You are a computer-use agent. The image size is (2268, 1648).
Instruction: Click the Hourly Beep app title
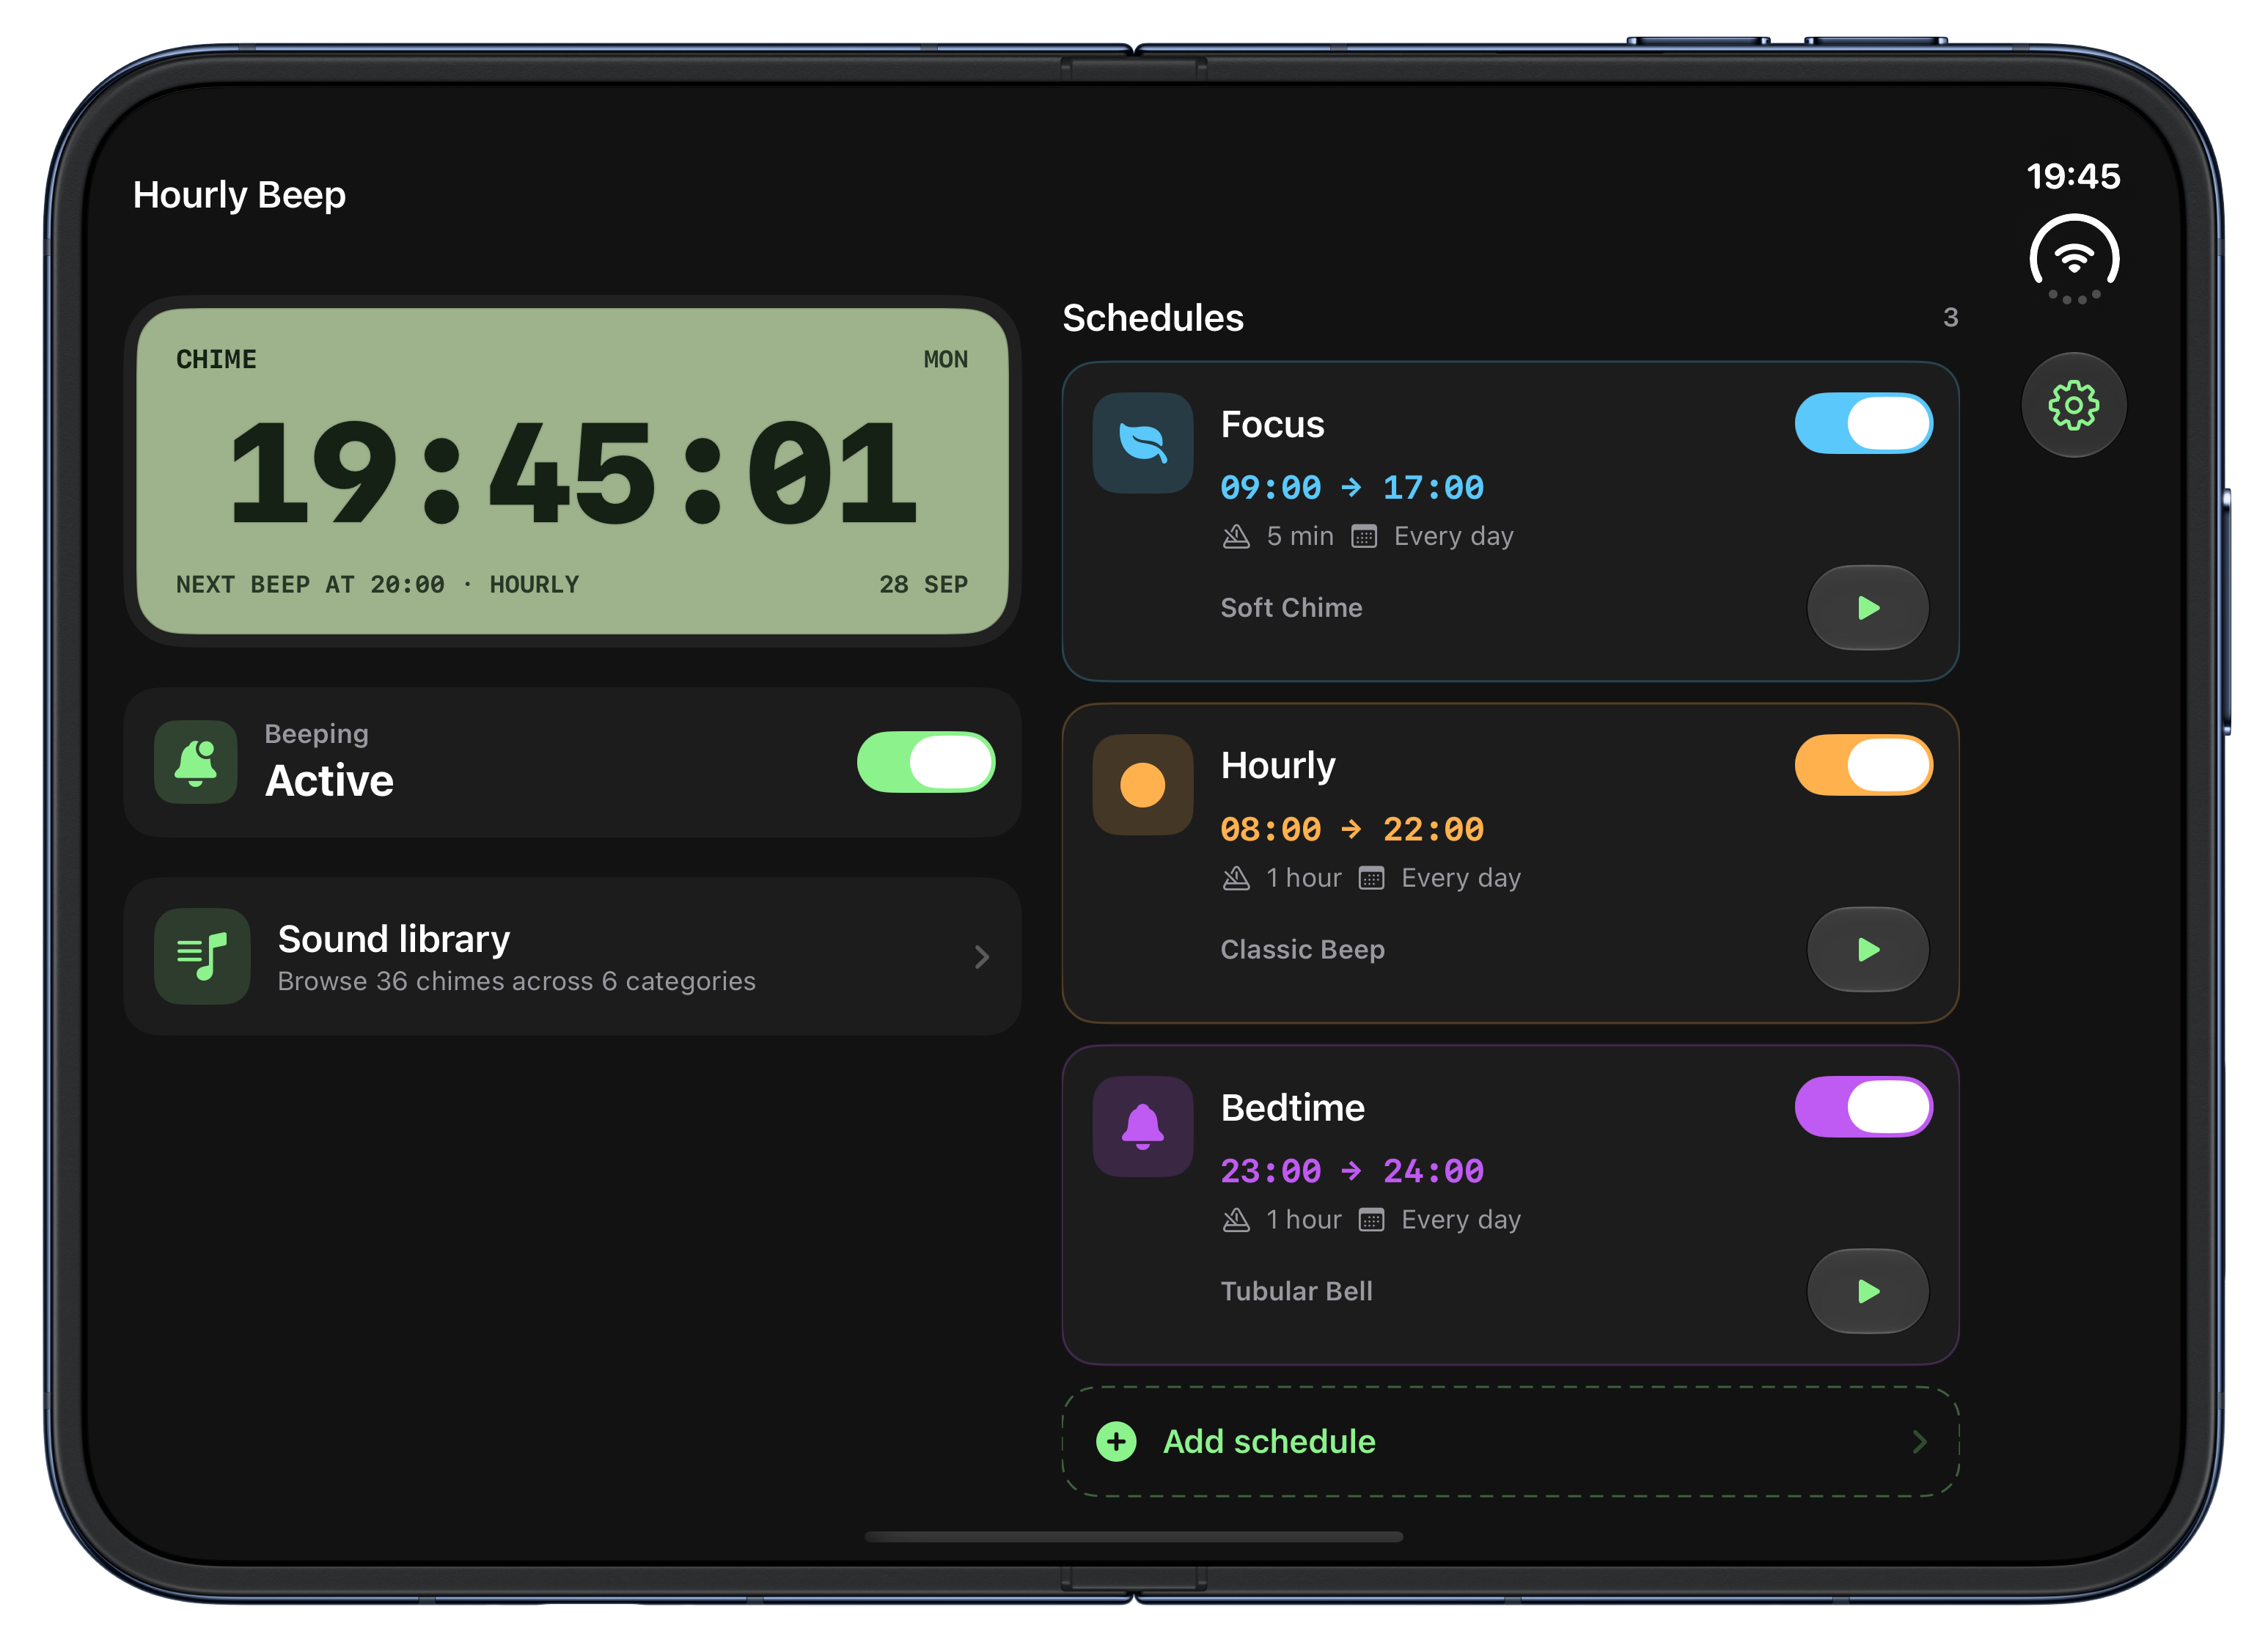tap(239, 195)
